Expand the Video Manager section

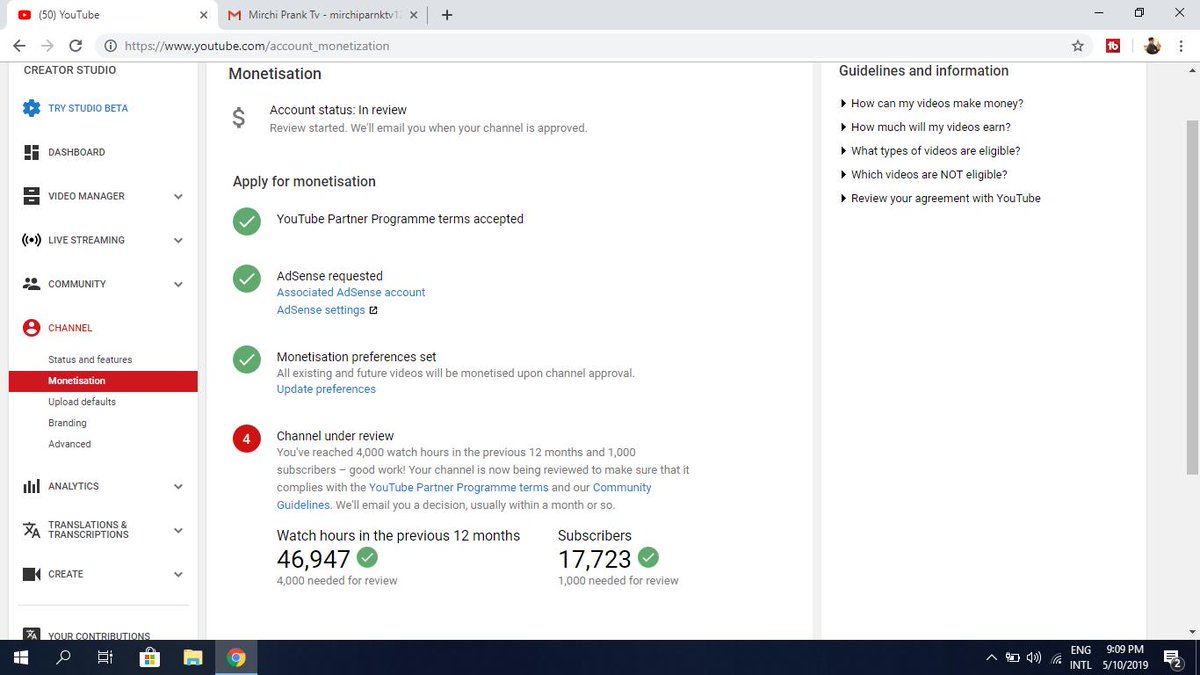tap(178, 196)
